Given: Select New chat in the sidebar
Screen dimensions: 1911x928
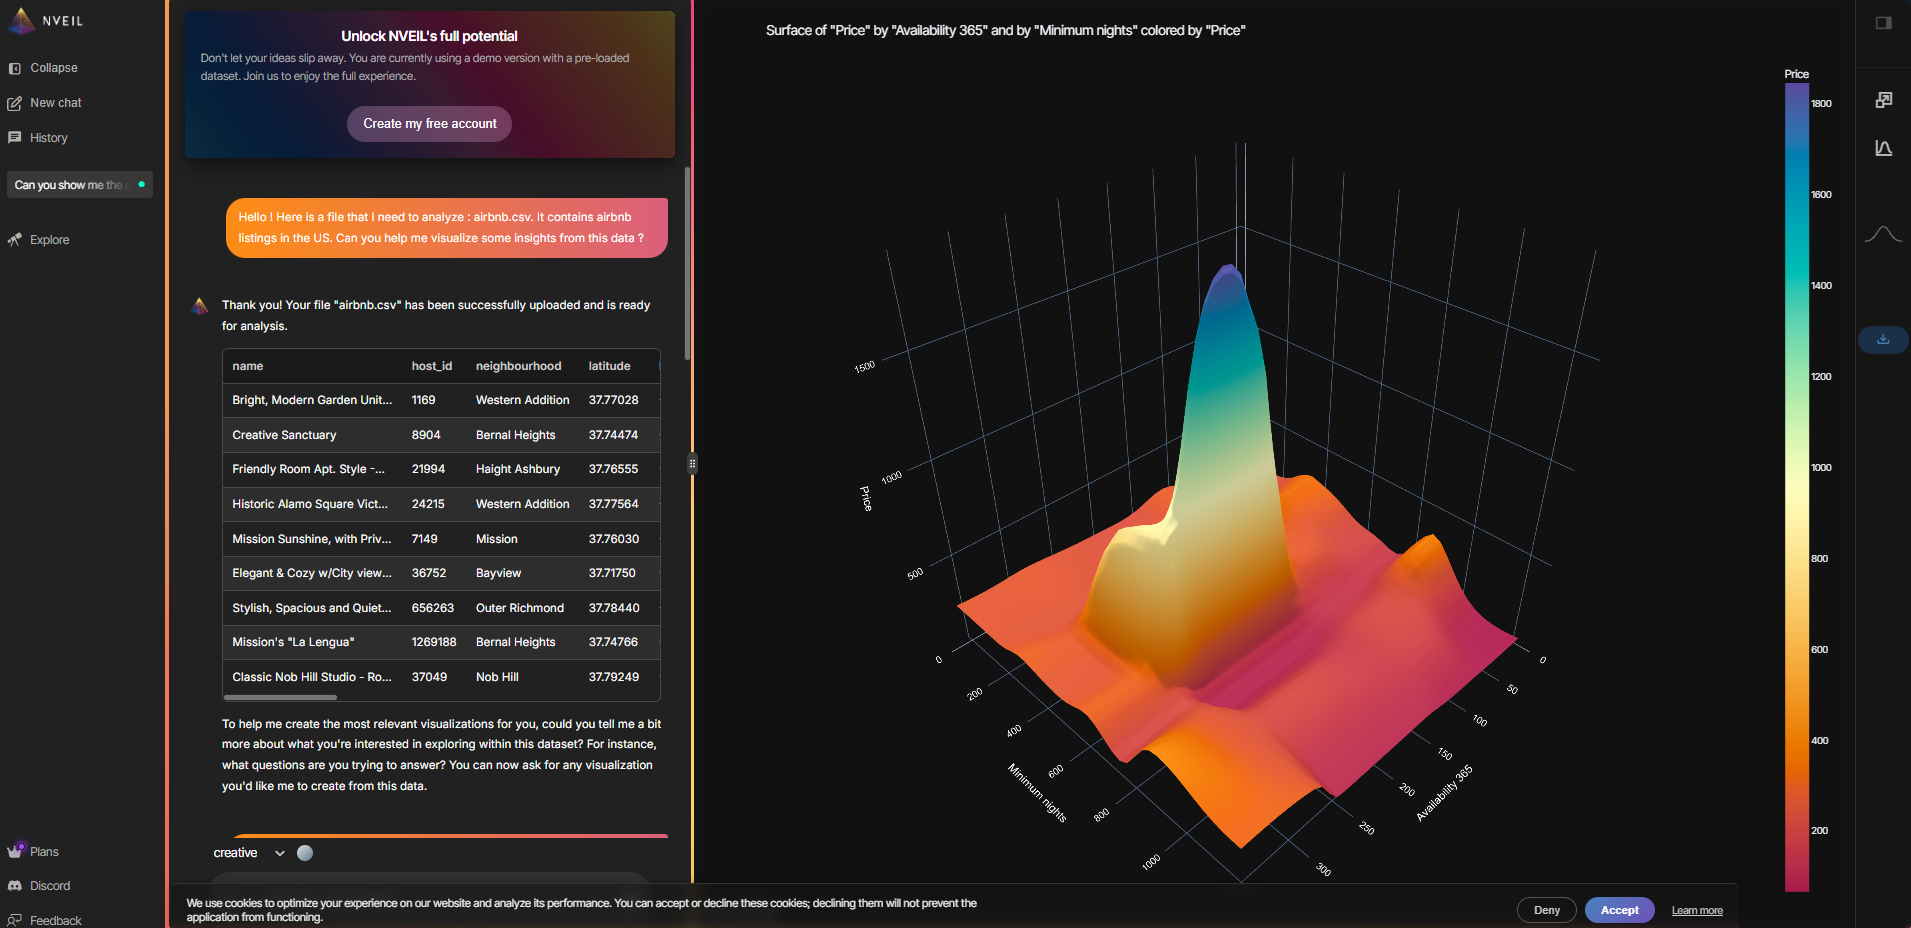Looking at the screenshot, I should (56, 103).
